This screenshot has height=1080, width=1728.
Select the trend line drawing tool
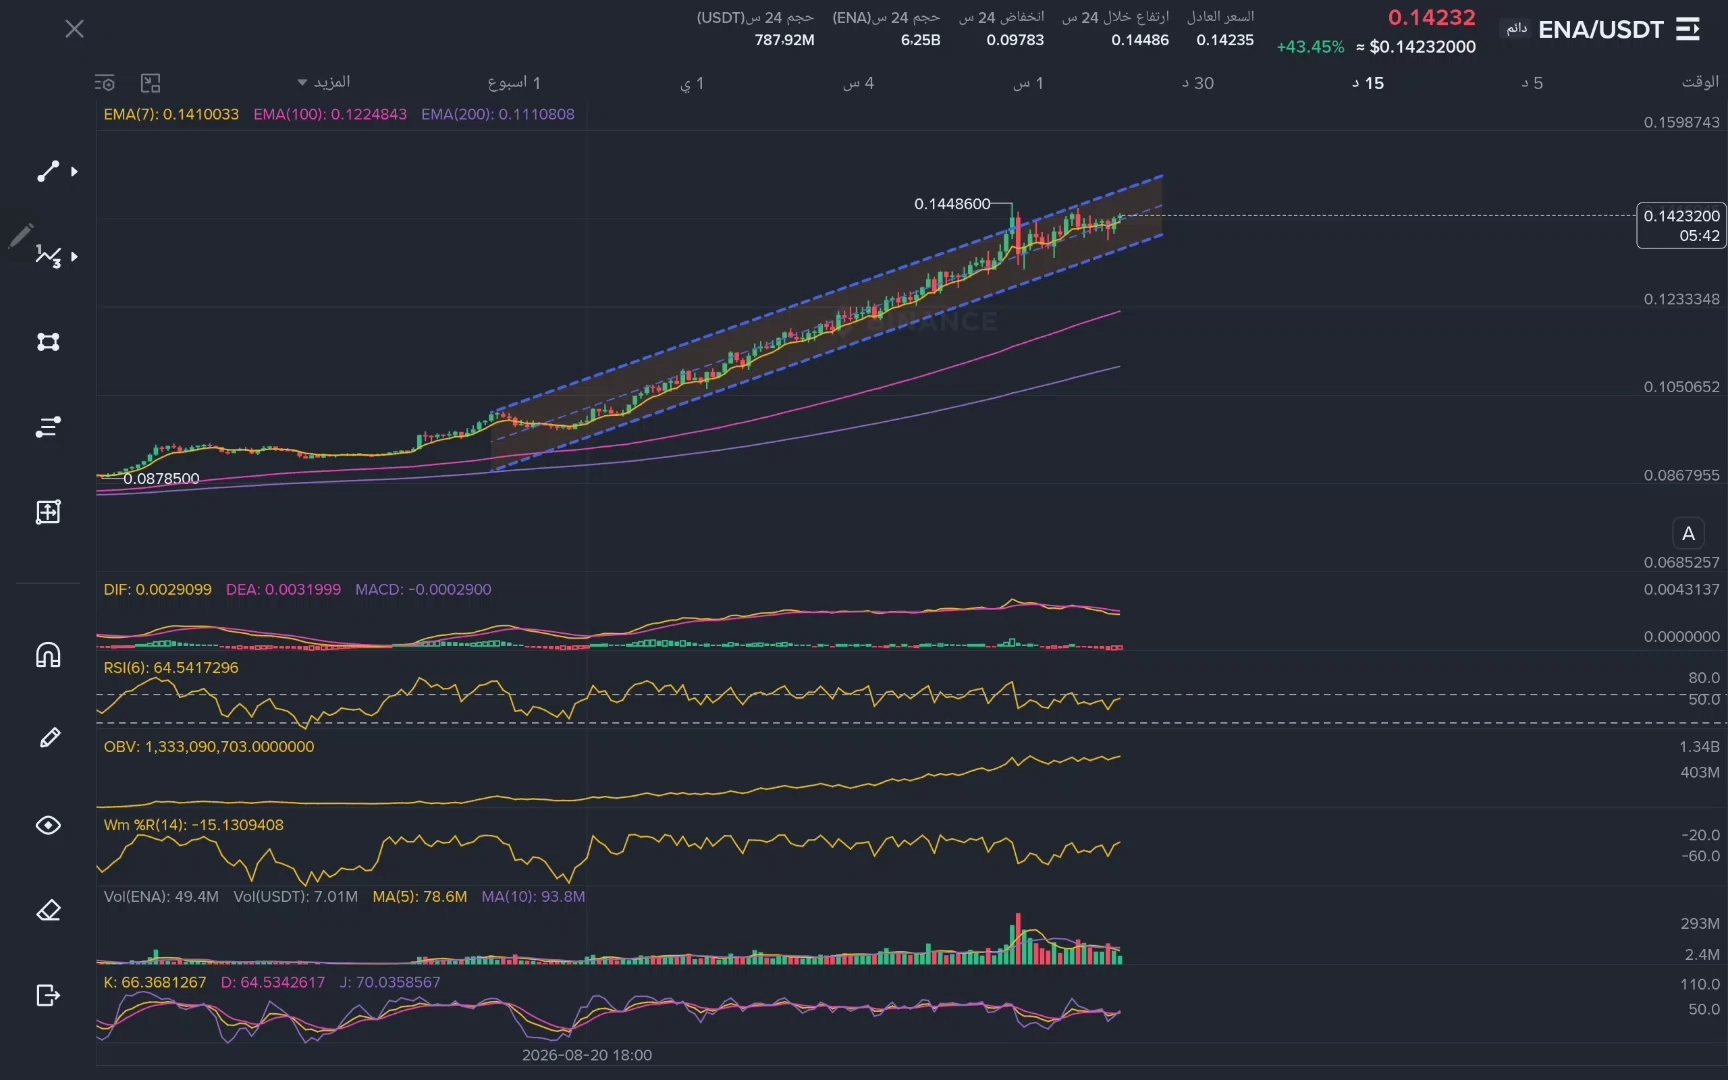pos(48,171)
